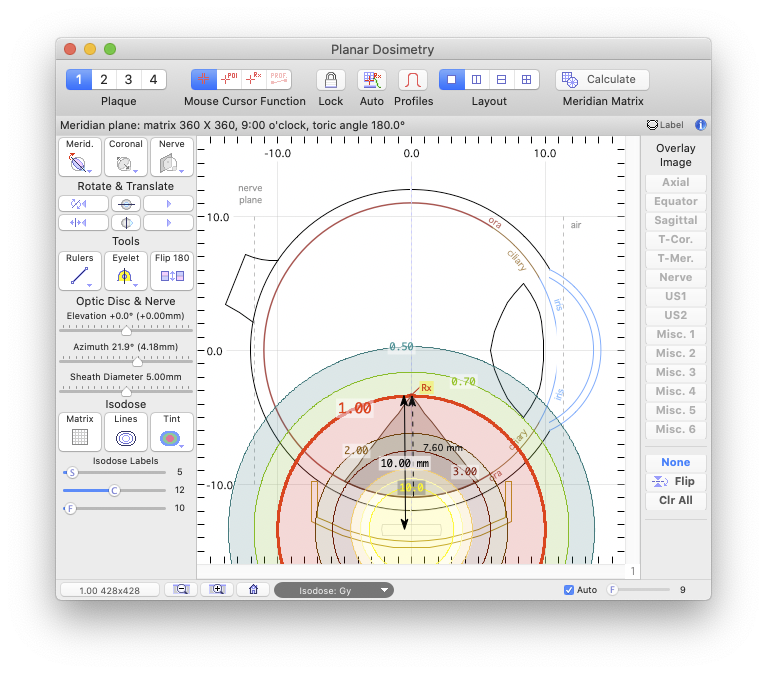Open the blue info icon
Image resolution: width=767 pixels, height=674 pixels.
pyautogui.click(x=700, y=125)
